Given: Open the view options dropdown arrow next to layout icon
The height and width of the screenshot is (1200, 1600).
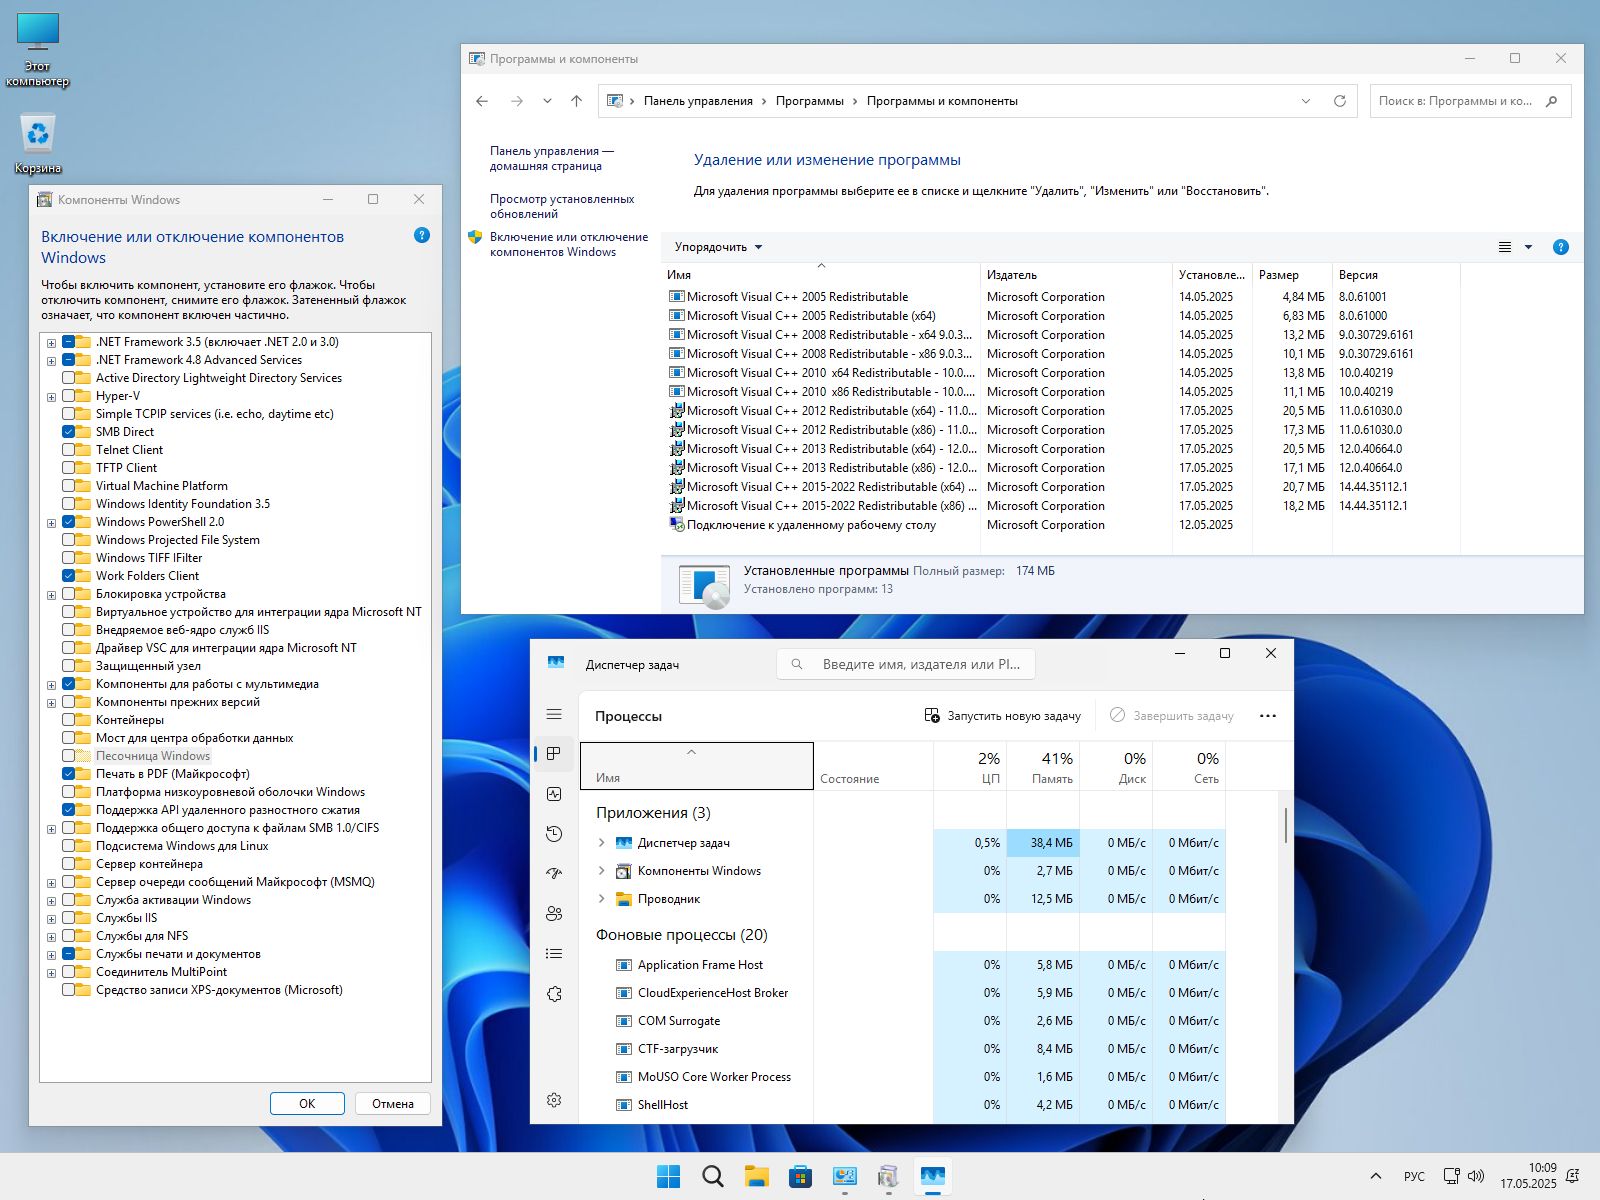Looking at the screenshot, I should click(x=1528, y=247).
